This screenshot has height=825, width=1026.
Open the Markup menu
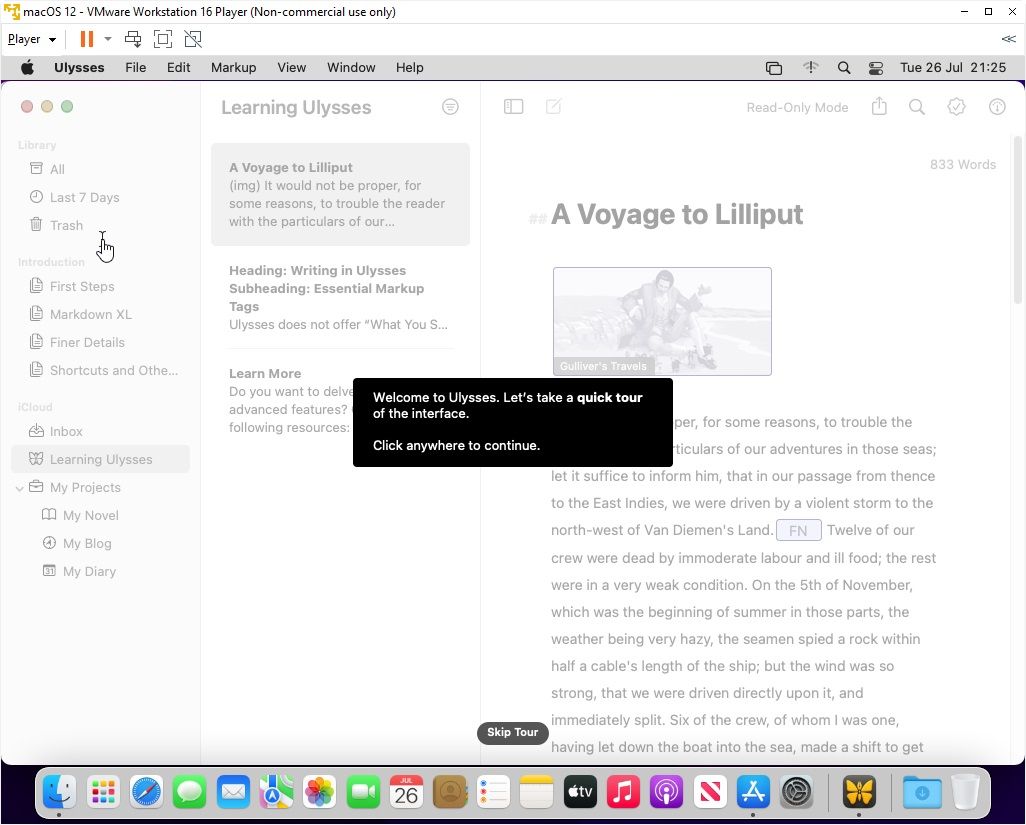click(x=233, y=67)
